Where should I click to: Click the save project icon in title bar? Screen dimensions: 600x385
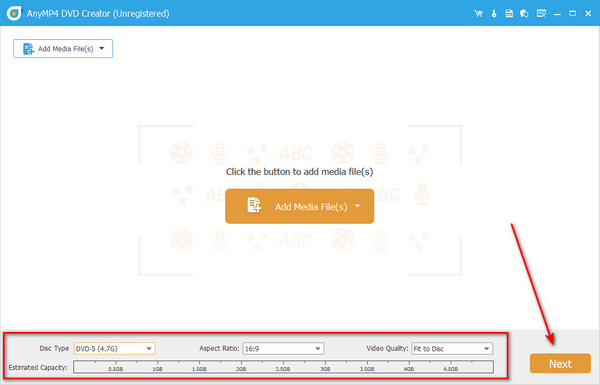[509, 14]
